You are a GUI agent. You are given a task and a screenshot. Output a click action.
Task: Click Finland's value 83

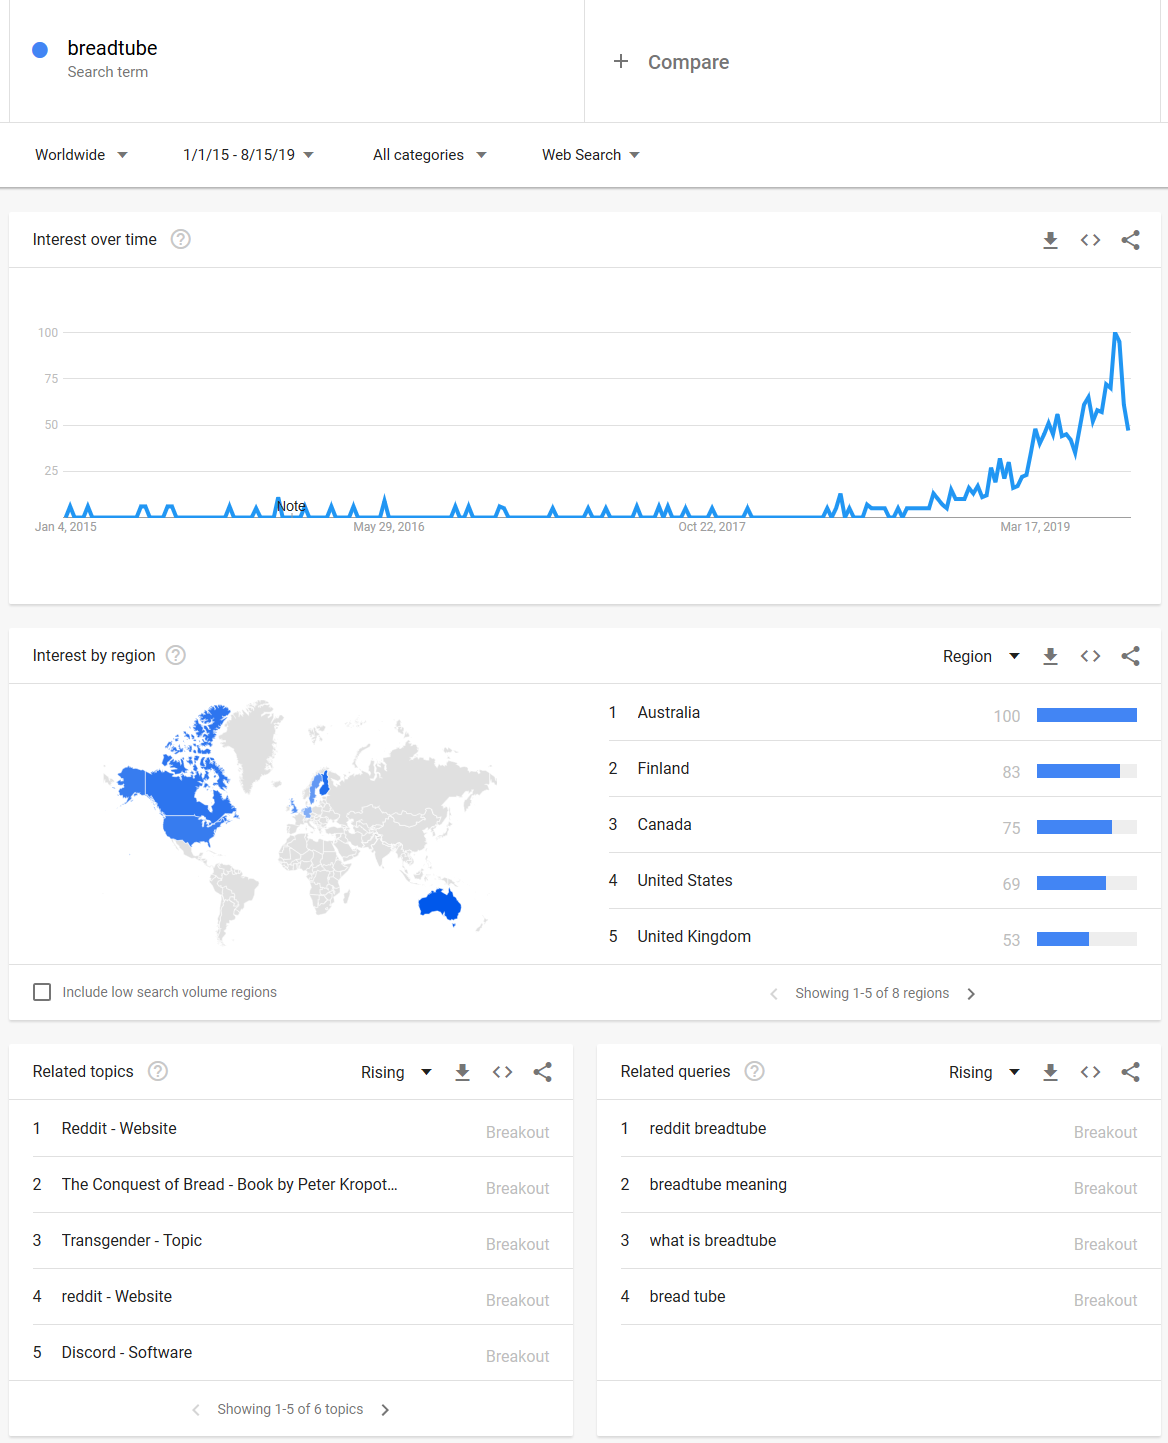[x=1011, y=772]
